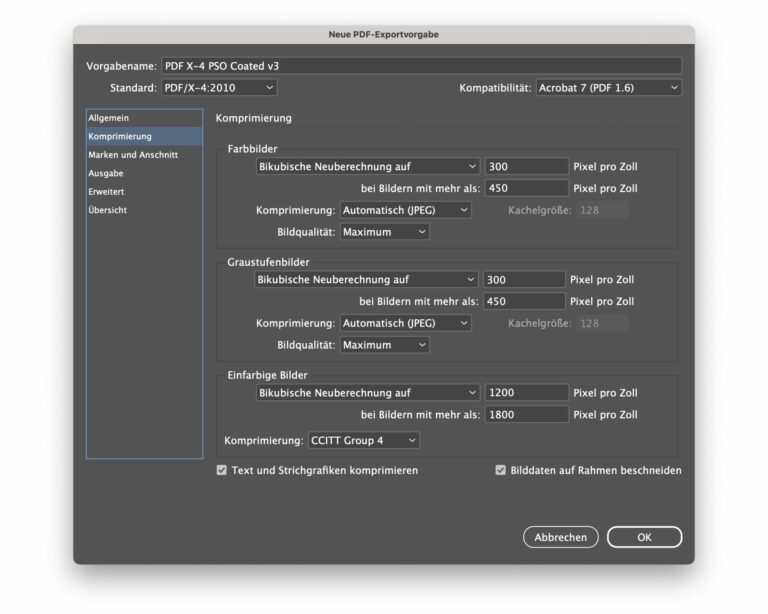Open Farbbilder resampling method dropdown
The height and width of the screenshot is (614, 768).
tap(367, 166)
